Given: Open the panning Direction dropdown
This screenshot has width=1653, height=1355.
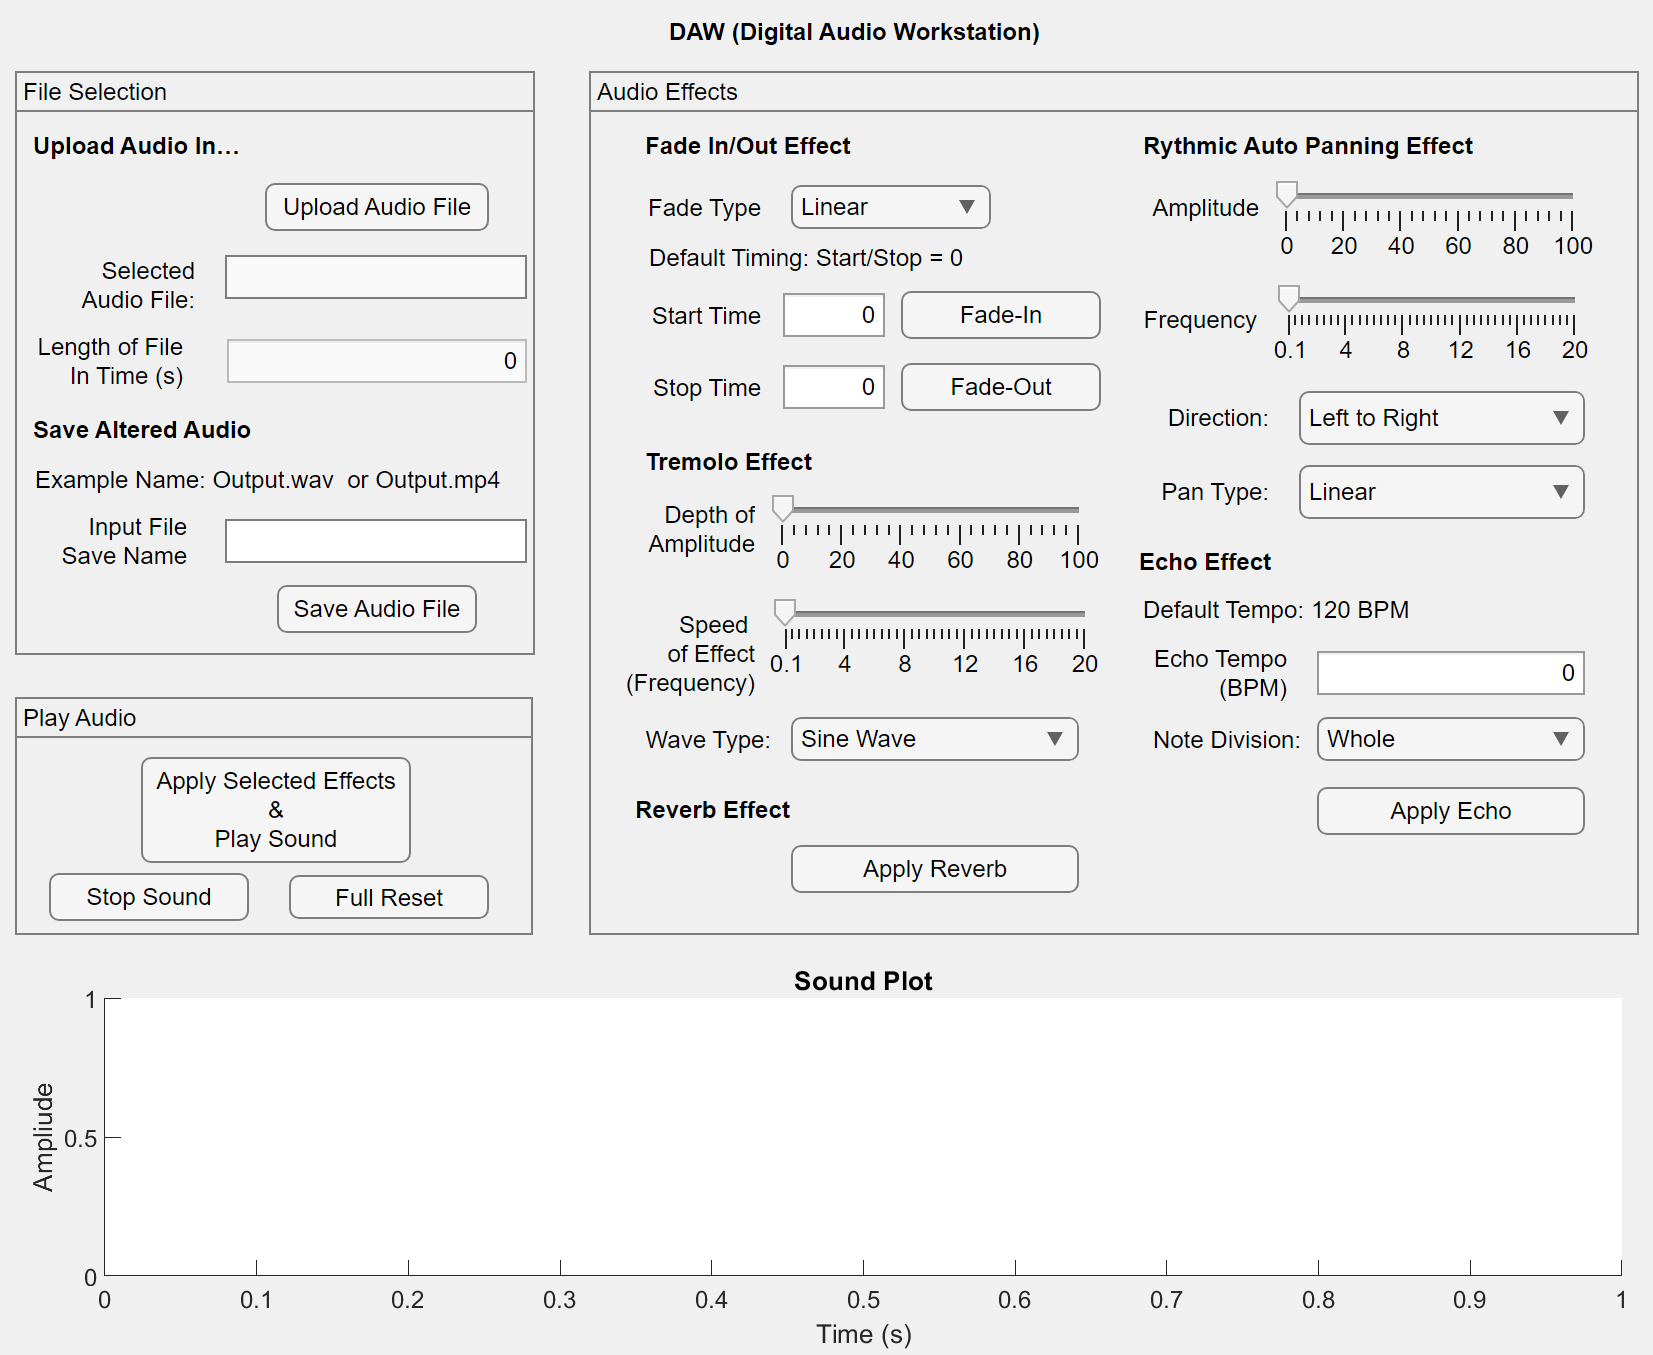Looking at the screenshot, I should coord(1440,418).
